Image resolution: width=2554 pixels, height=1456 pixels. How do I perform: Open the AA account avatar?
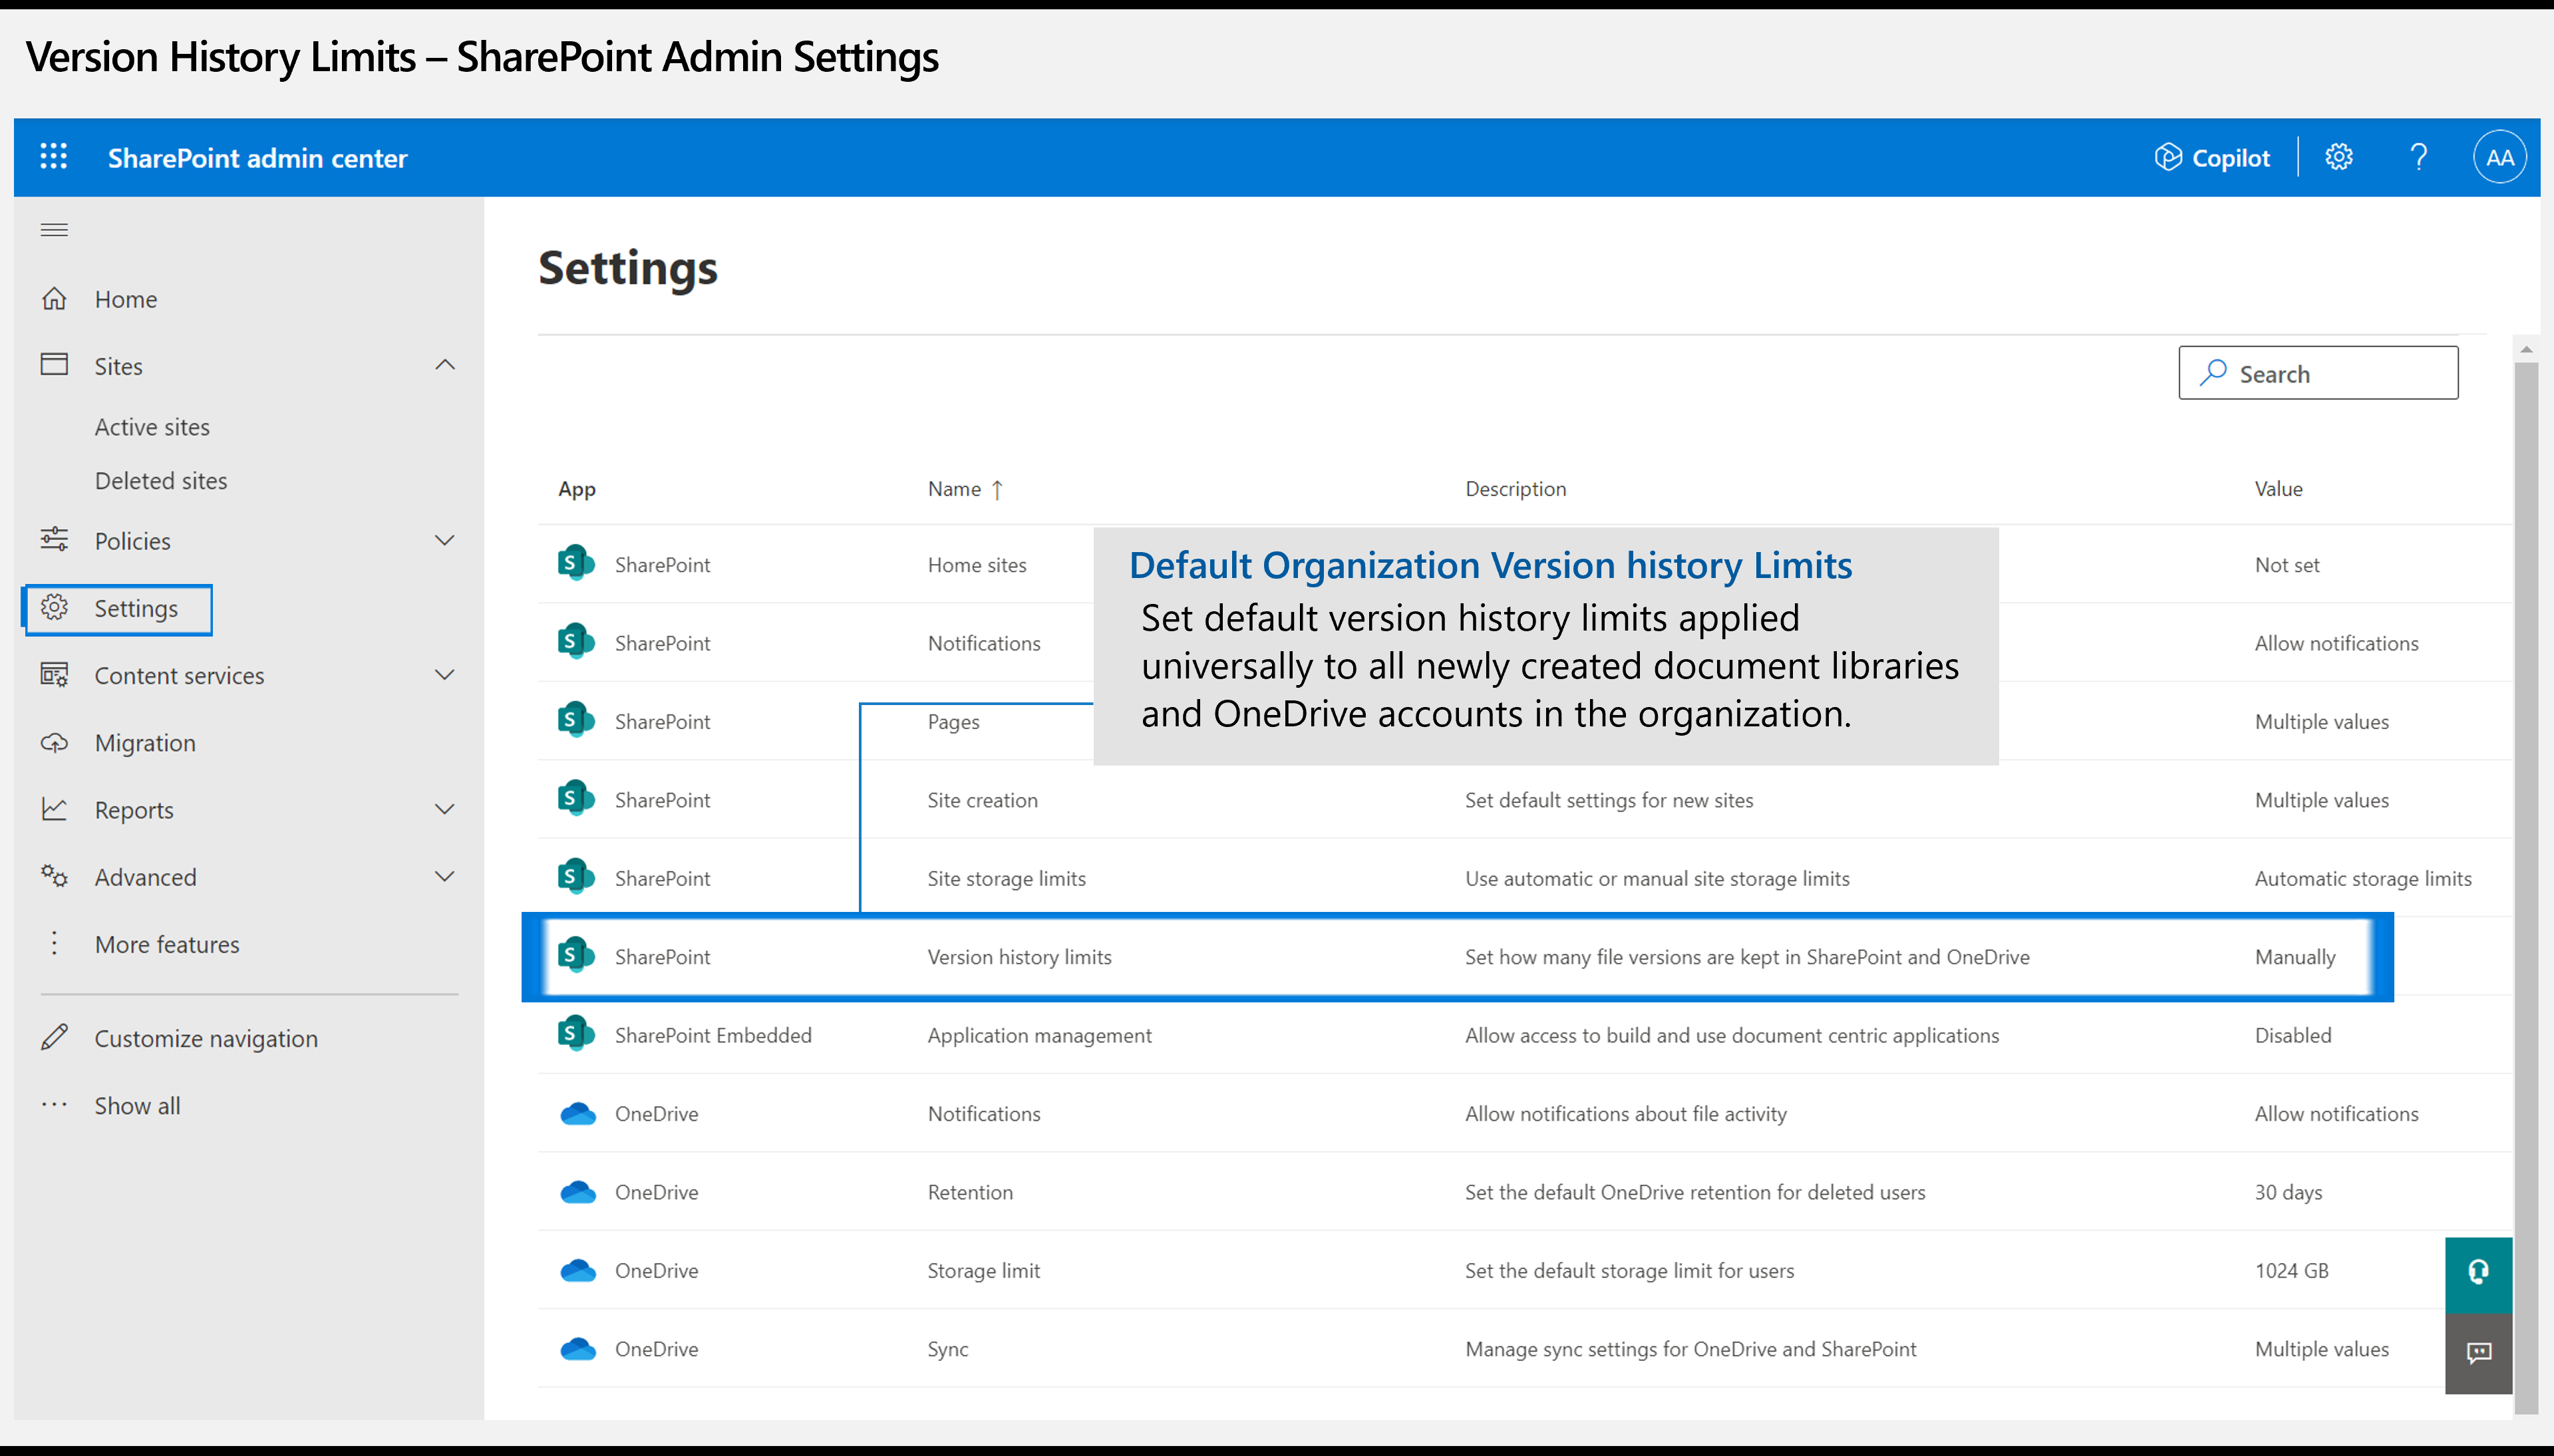(x=2499, y=157)
